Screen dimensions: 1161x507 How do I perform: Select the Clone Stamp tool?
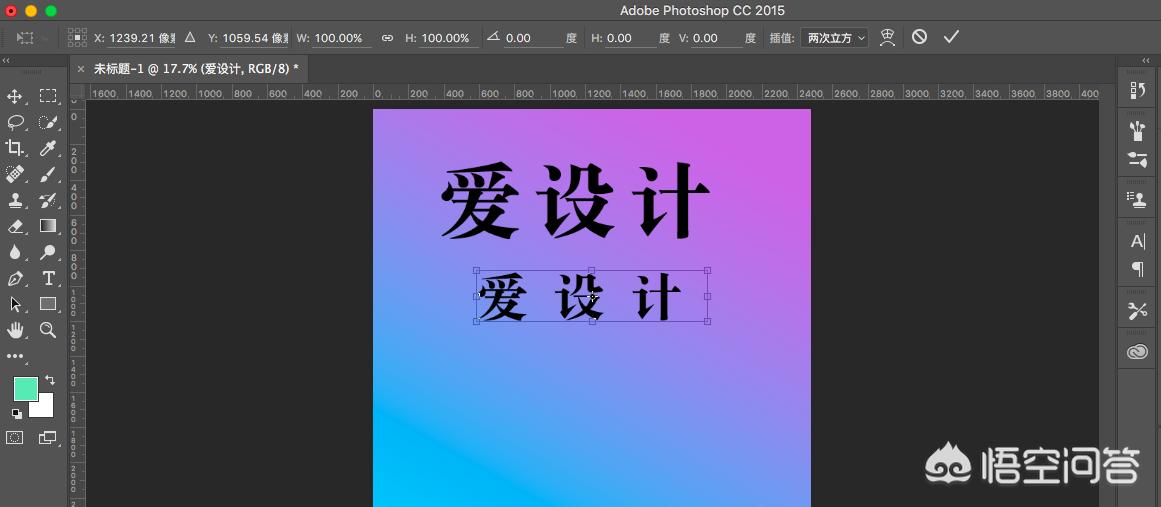(x=14, y=200)
